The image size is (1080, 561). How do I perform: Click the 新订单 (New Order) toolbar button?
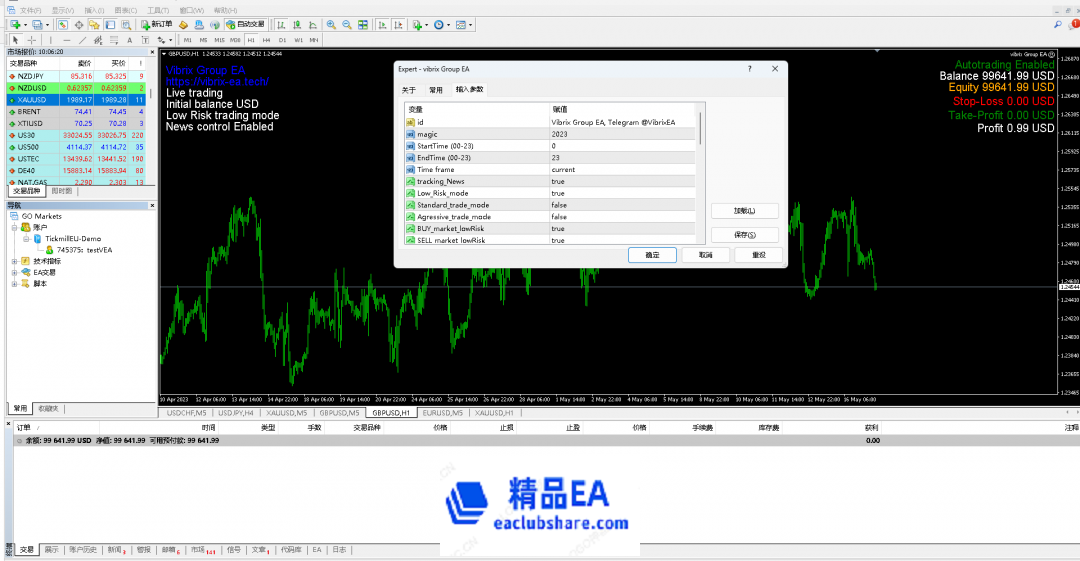157,24
